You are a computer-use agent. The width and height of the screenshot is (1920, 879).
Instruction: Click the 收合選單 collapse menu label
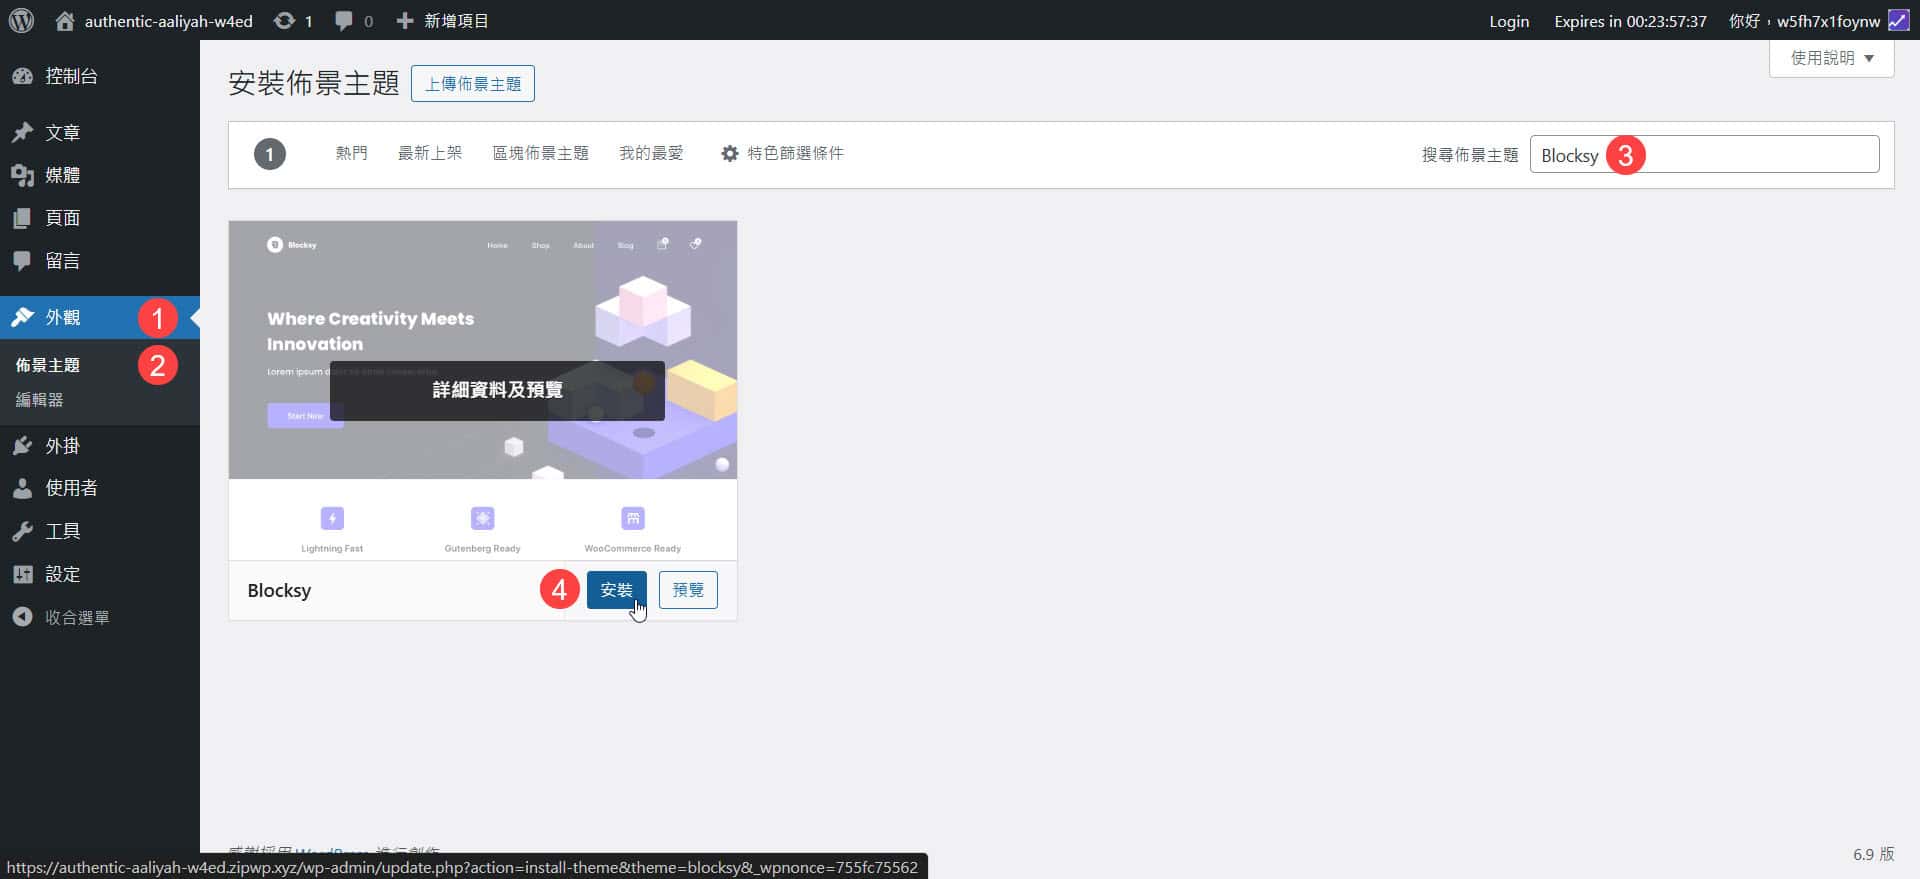(77, 617)
